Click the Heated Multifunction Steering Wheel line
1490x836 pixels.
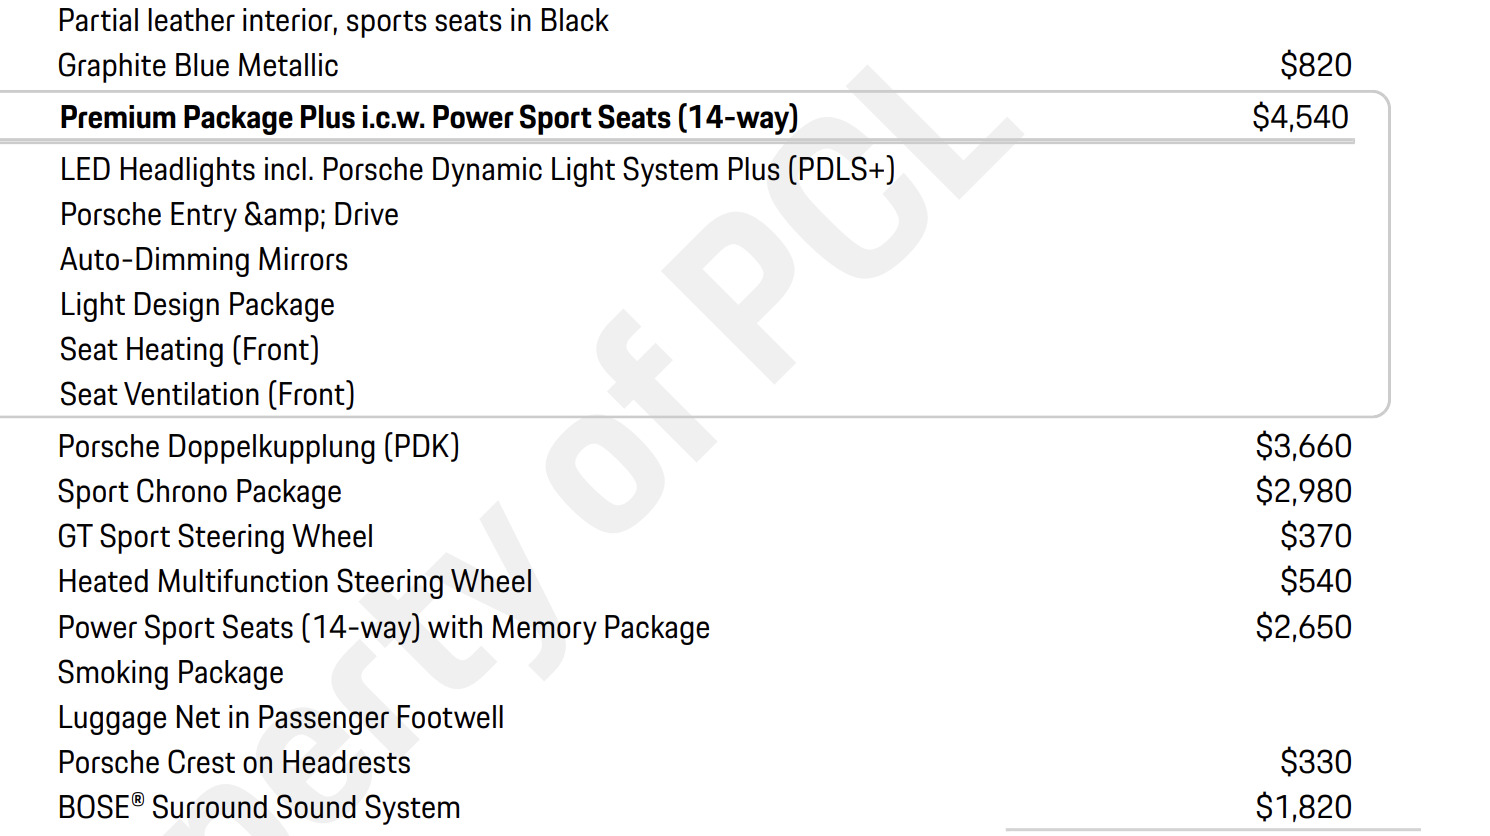pos(295,582)
